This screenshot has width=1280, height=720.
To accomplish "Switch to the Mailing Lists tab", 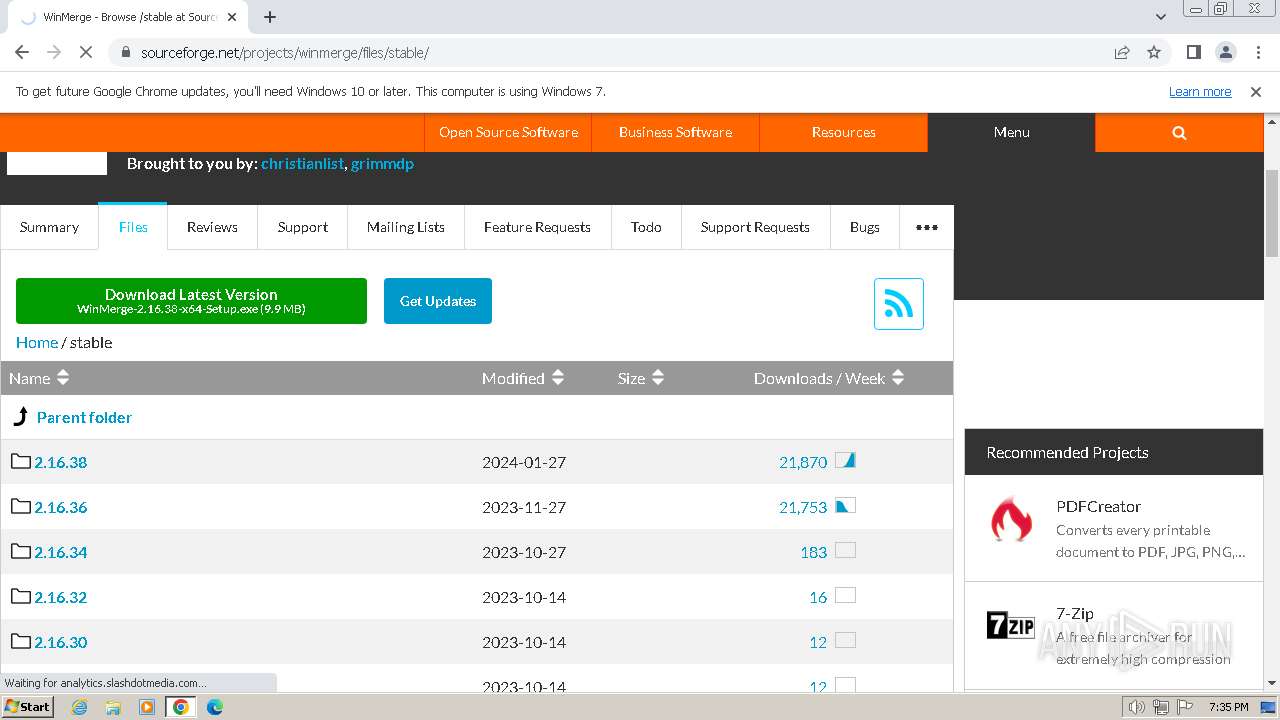I will point(406,227).
